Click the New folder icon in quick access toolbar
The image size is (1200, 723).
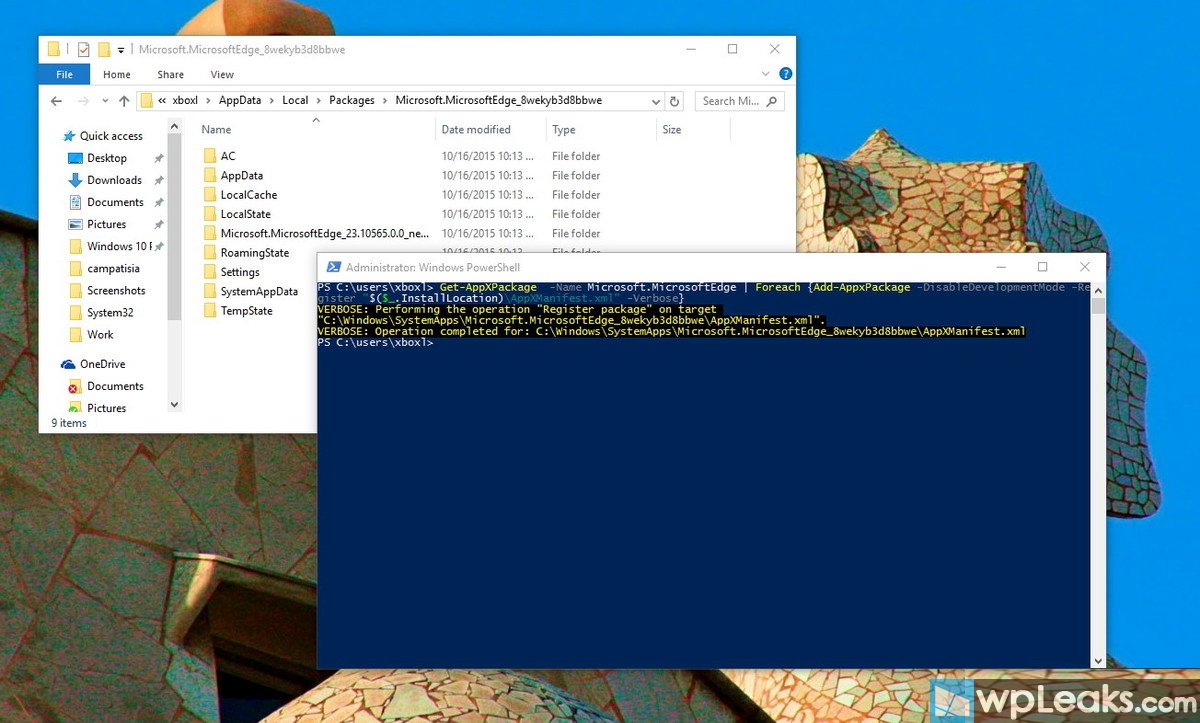click(x=104, y=49)
